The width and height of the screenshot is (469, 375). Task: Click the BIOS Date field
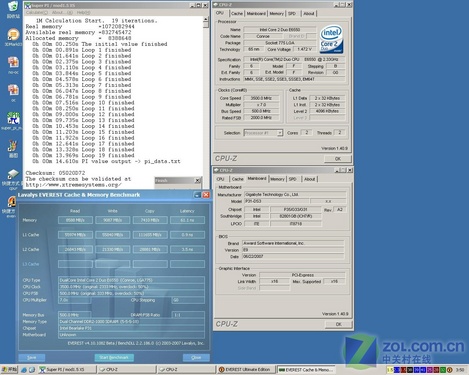[x=293, y=256]
